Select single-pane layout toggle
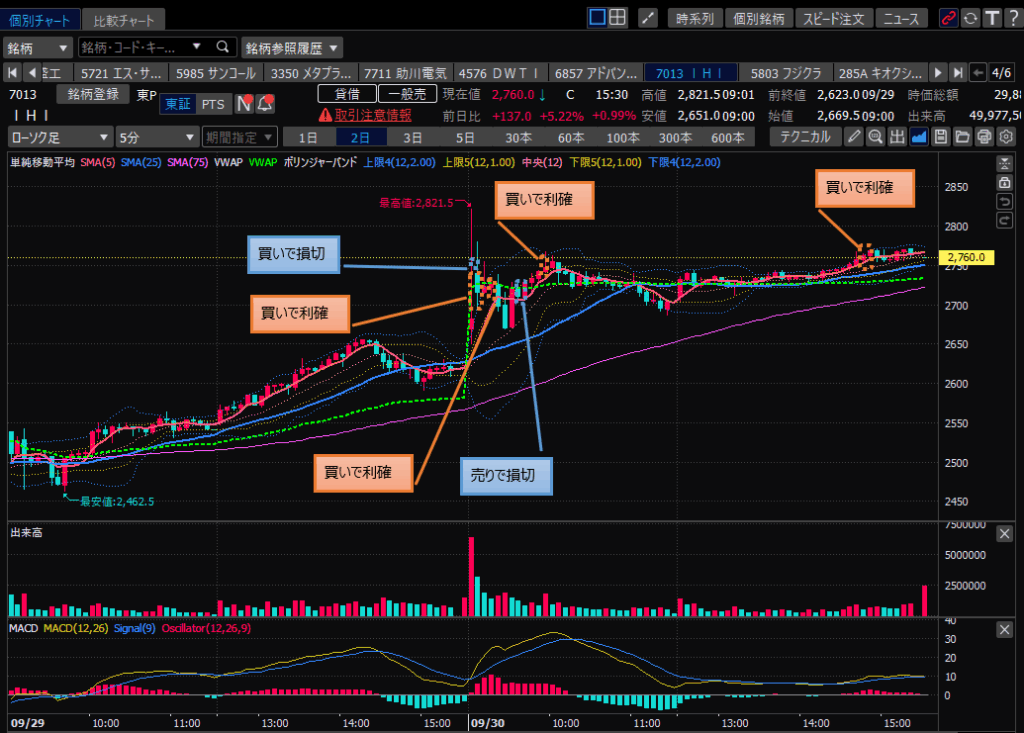Image resolution: width=1024 pixels, height=733 pixels. (x=597, y=17)
